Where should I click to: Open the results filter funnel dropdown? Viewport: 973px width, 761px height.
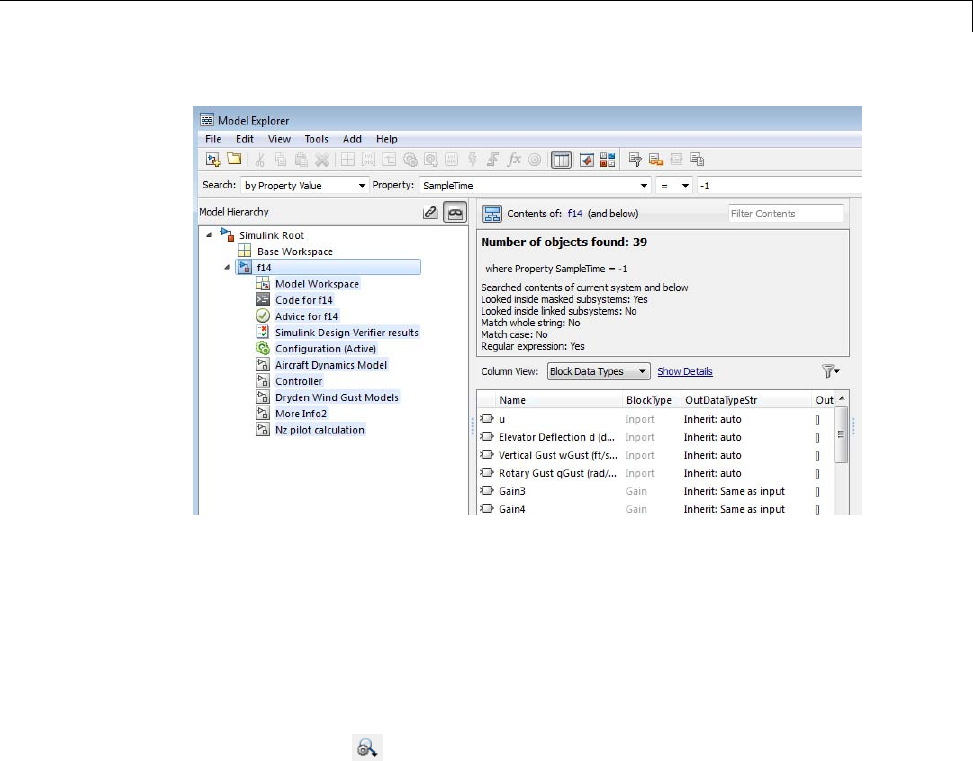pos(831,371)
